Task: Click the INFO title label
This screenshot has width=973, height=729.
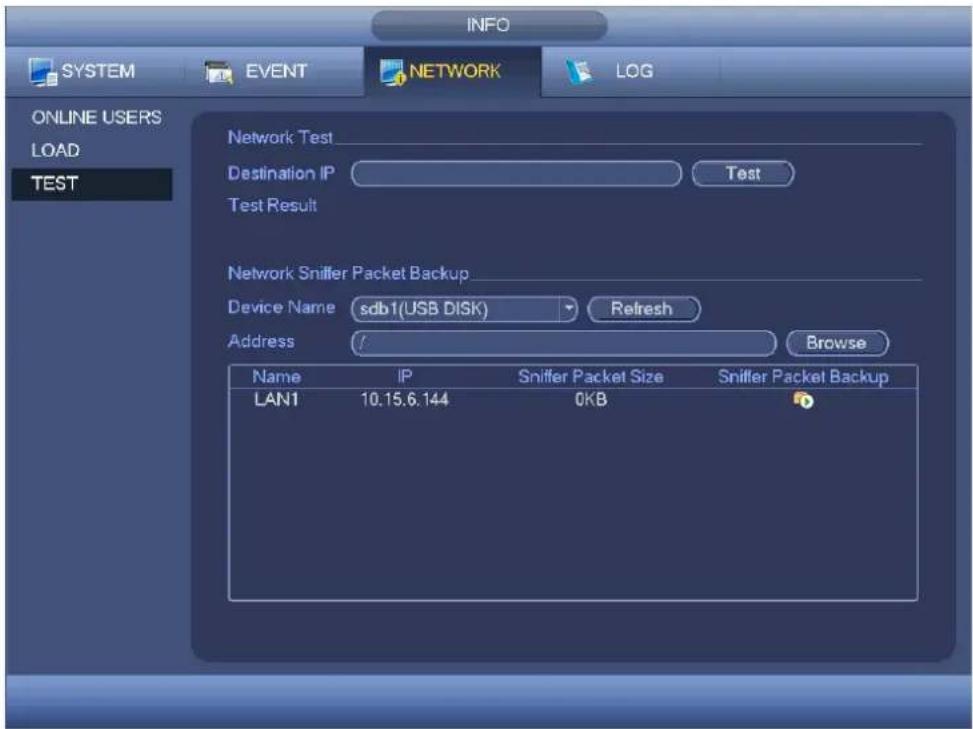Action: point(488,25)
